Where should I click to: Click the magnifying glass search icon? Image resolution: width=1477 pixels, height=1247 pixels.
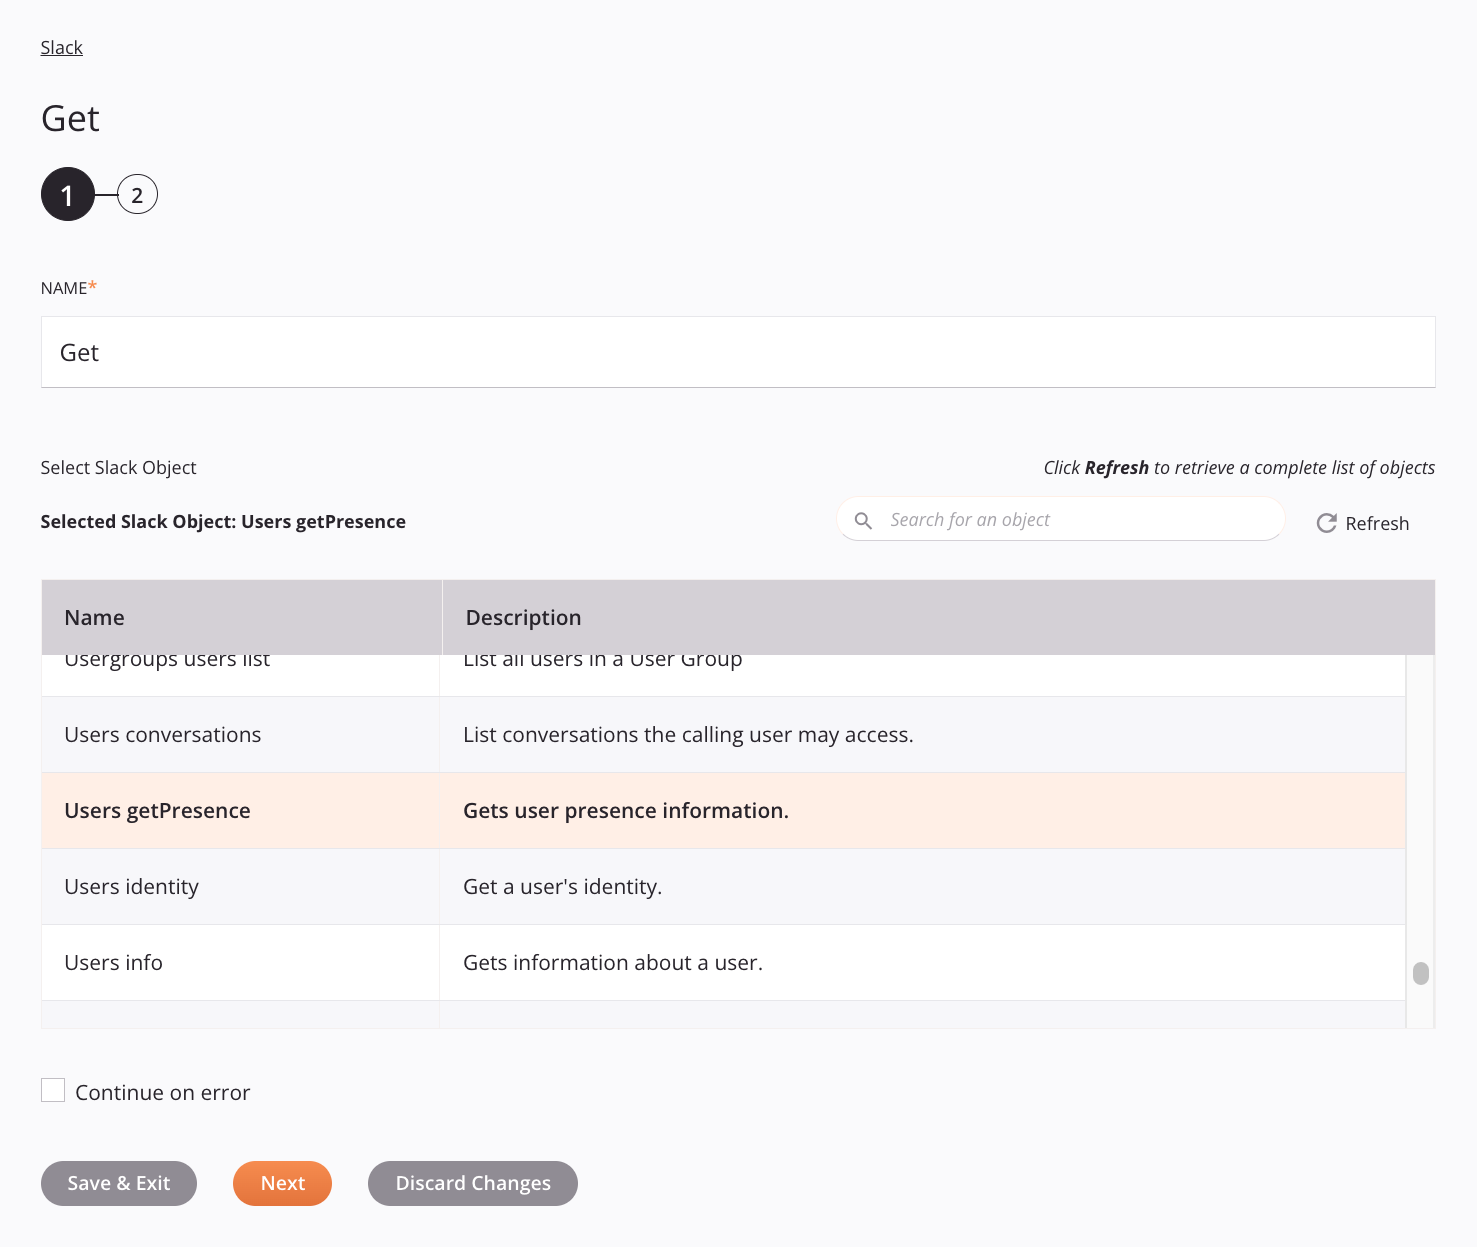point(863,521)
